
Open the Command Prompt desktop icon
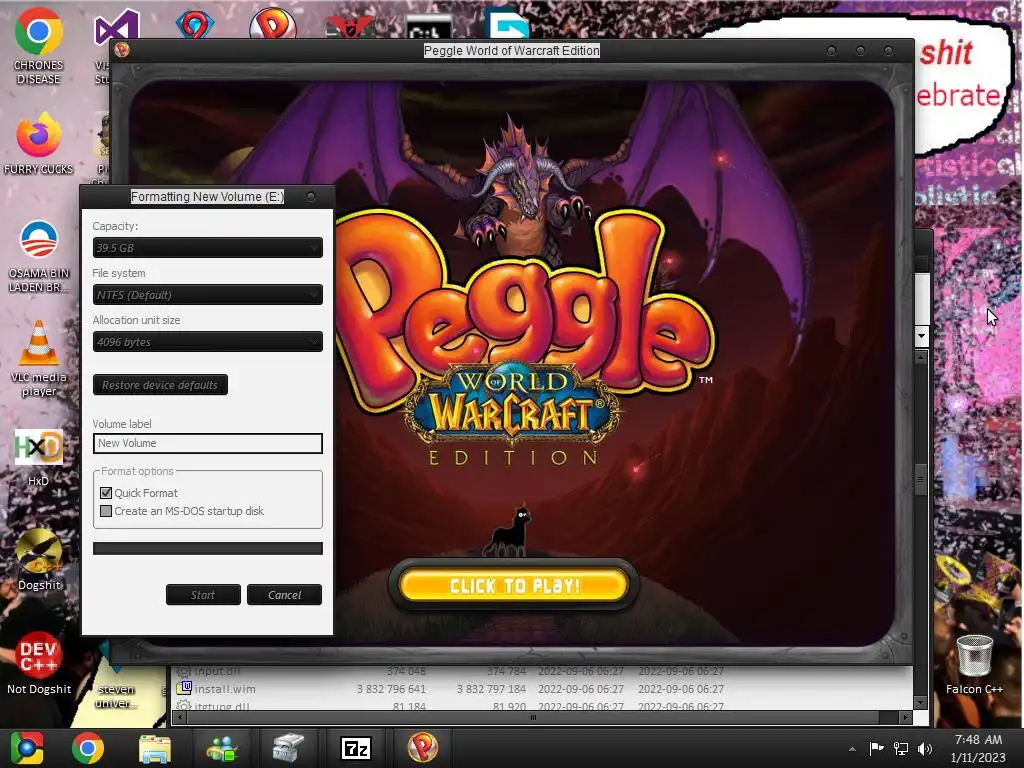pyautogui.click(x=428, y=27)
